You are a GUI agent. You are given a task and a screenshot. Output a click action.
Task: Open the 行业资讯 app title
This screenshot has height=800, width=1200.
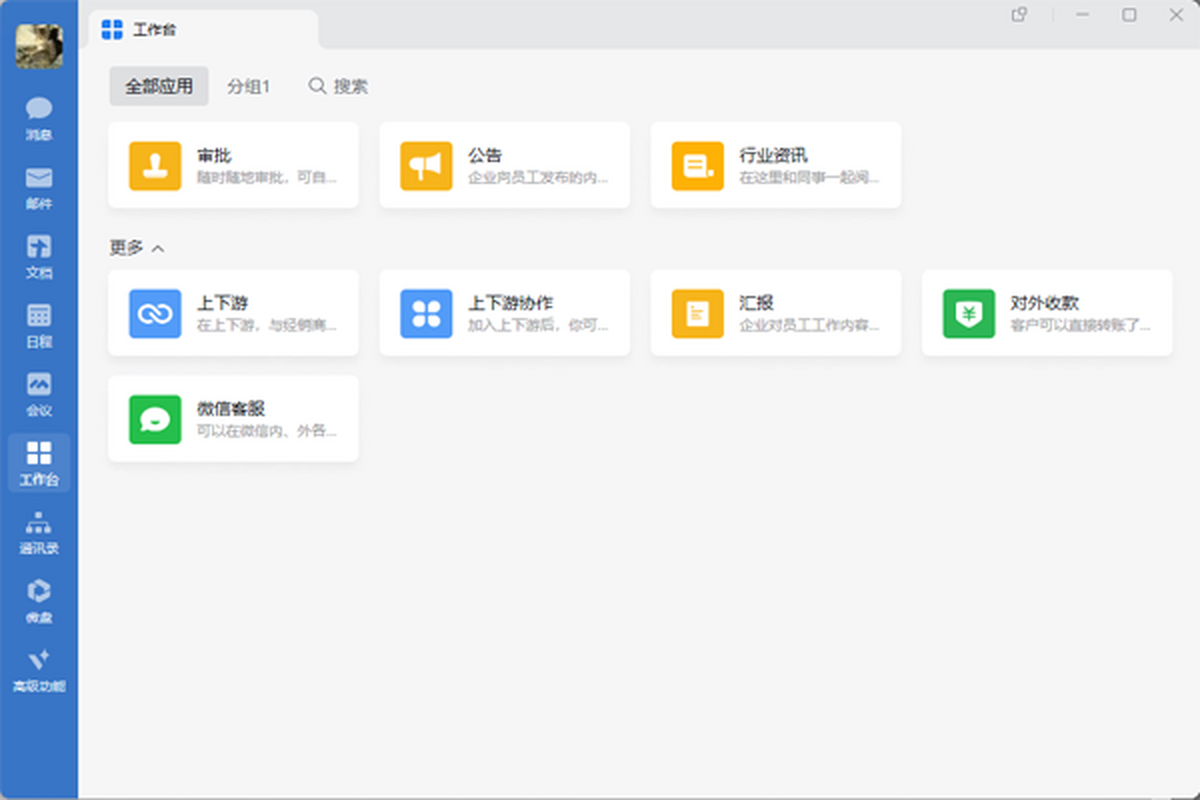tap(773, 155)
